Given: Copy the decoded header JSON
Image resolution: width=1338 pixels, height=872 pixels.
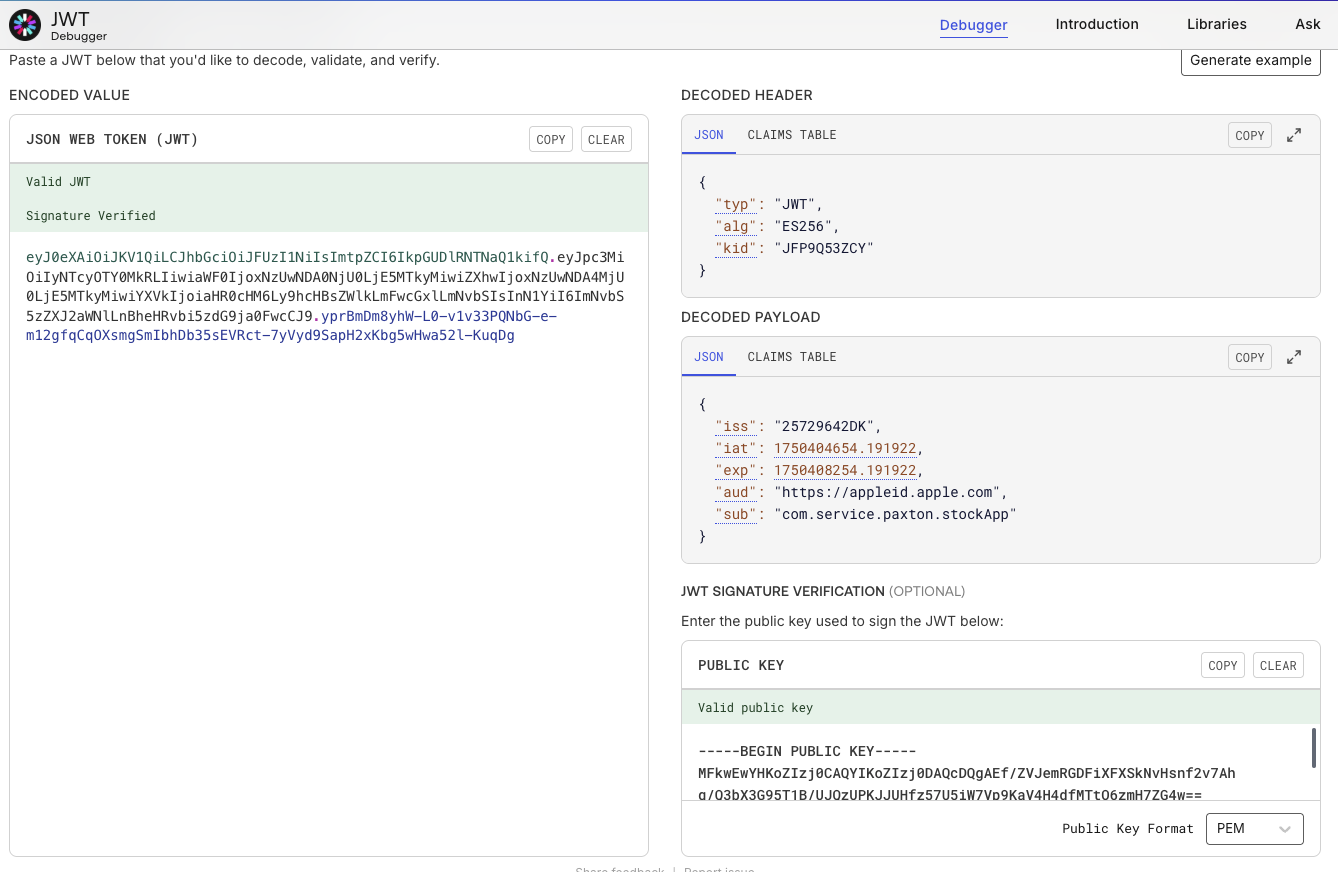Looking at the screenshot, I should (1250, 135).
